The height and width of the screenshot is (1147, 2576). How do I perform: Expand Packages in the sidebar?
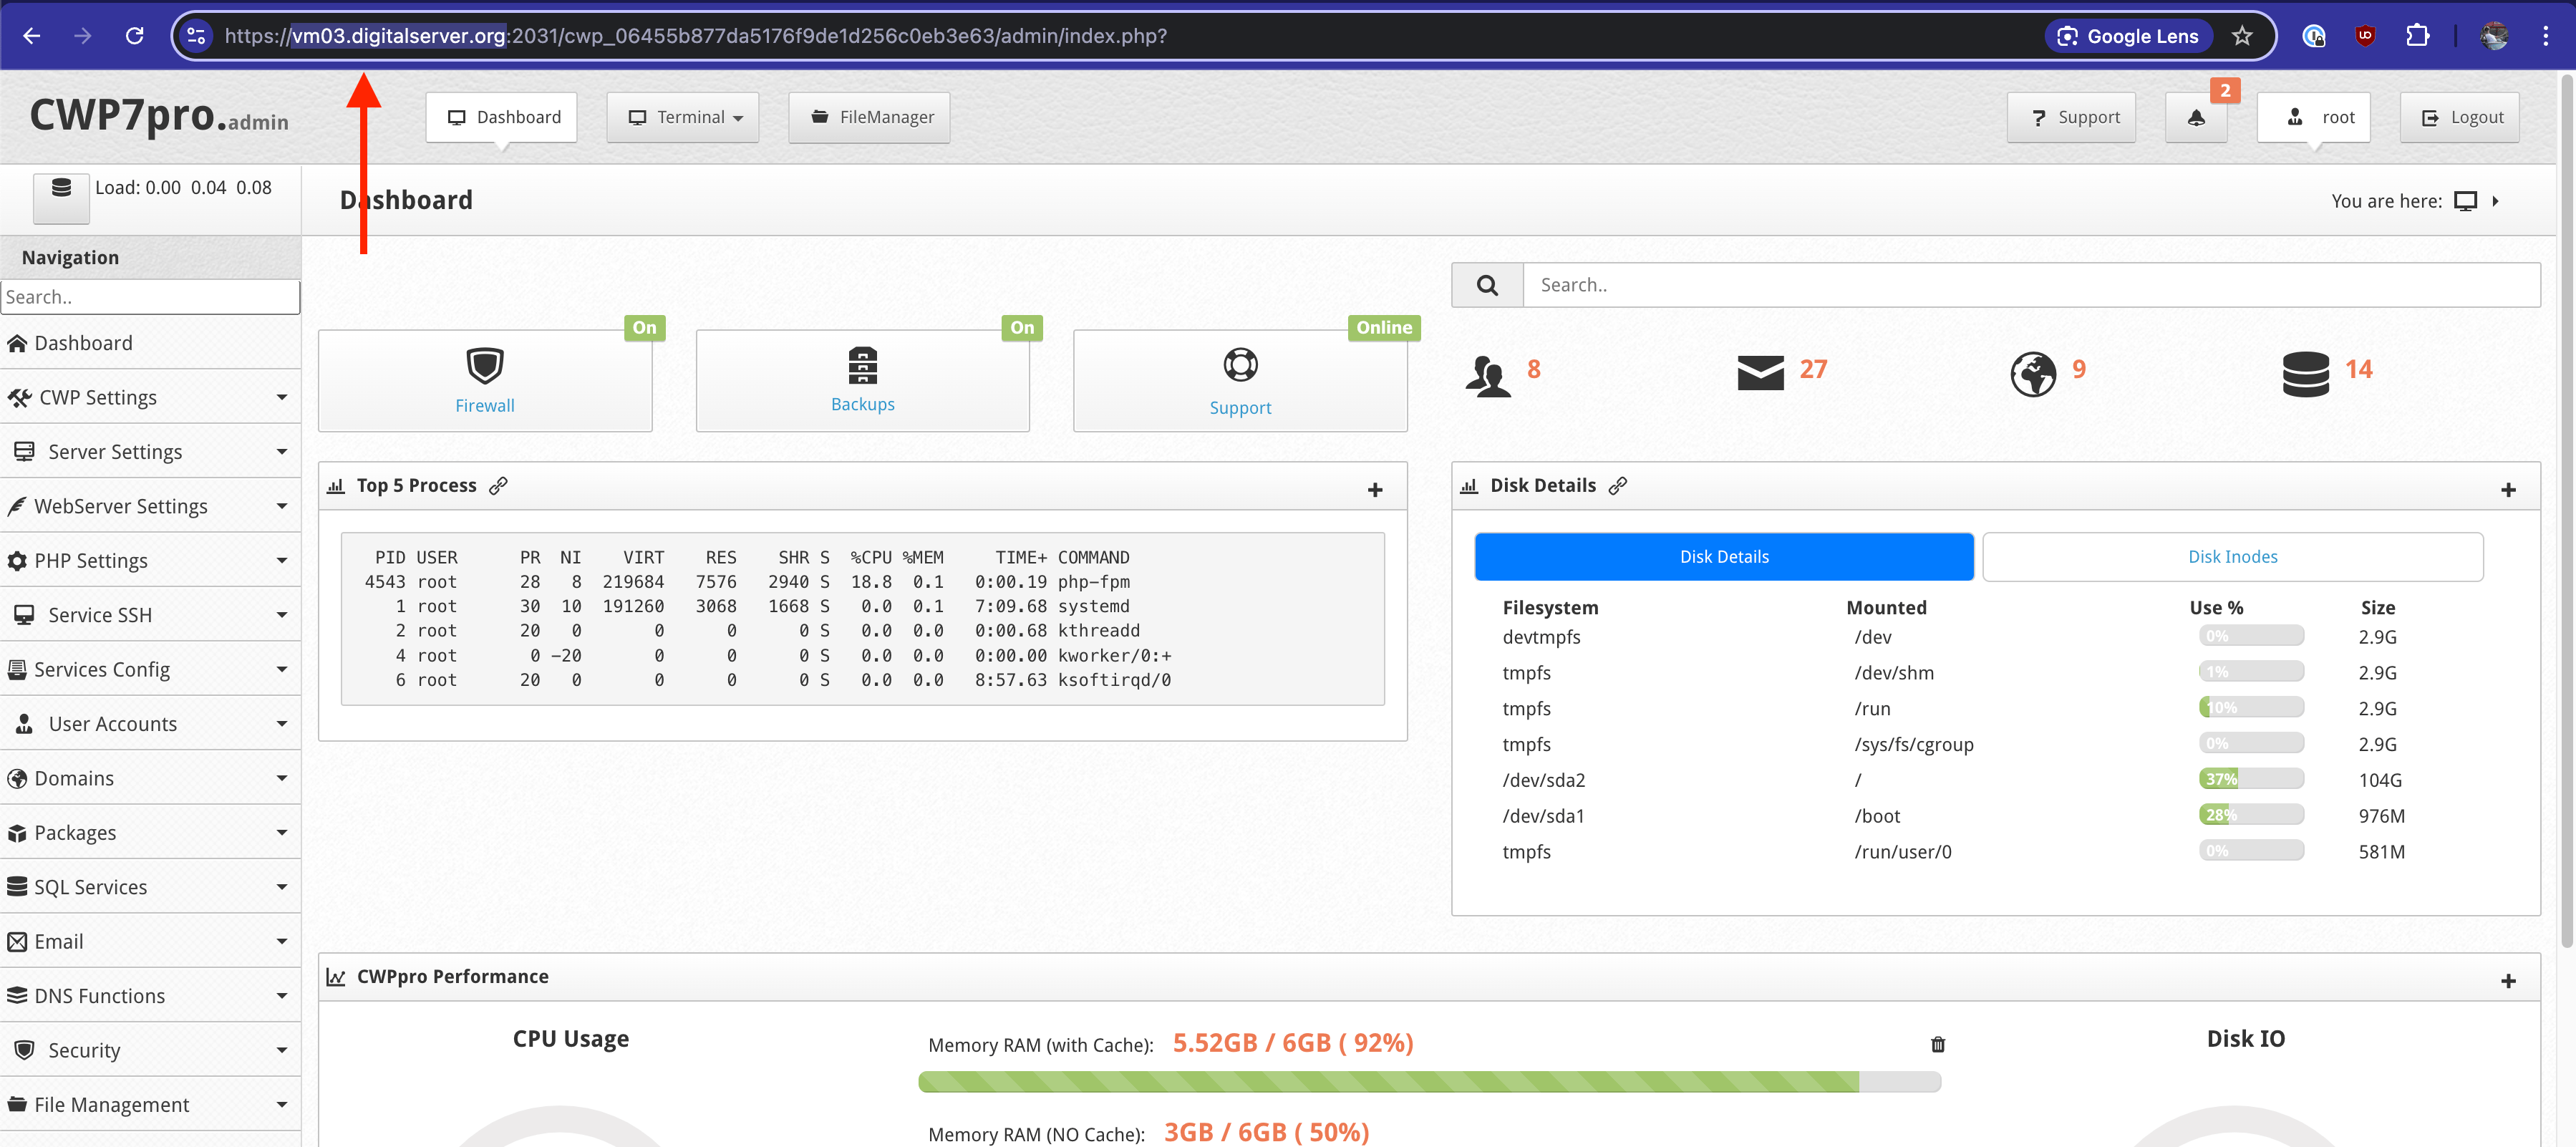point(150,832)
